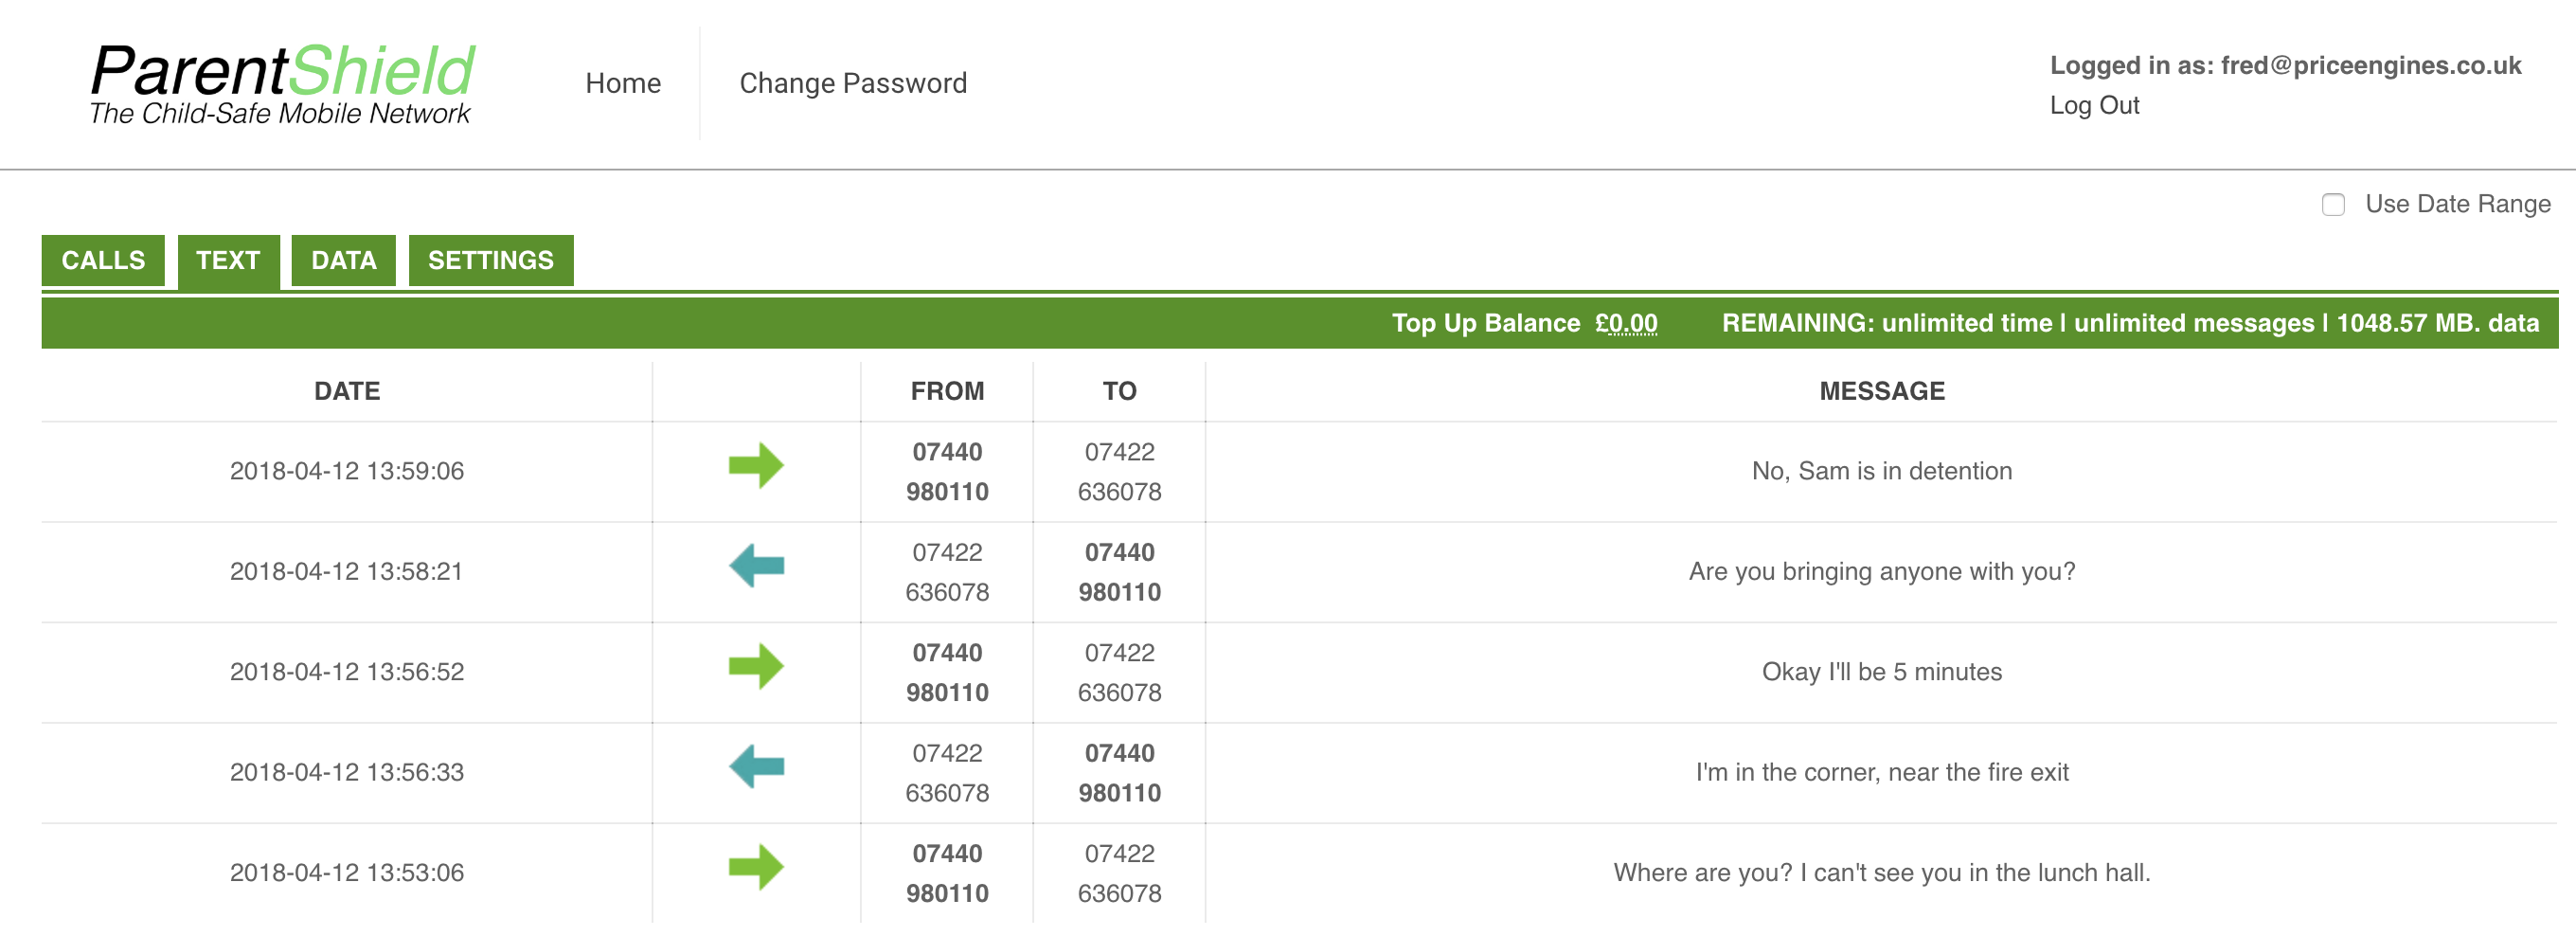Select the message 'No, Sam is in detention'

[x=1882, y=471]
